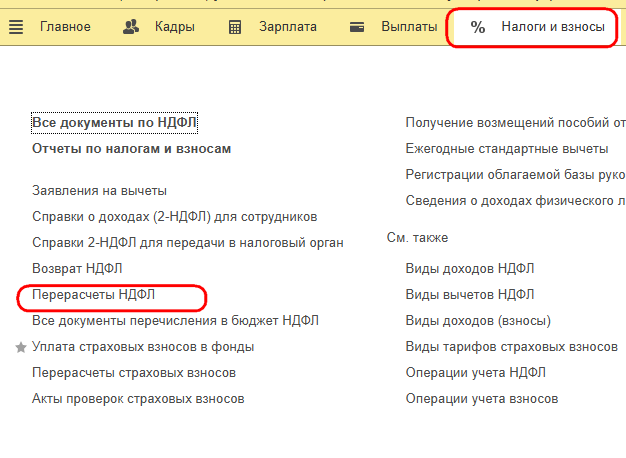
Task: Click the percent icon of Налоги и взносы
Action: pos(477,27)
